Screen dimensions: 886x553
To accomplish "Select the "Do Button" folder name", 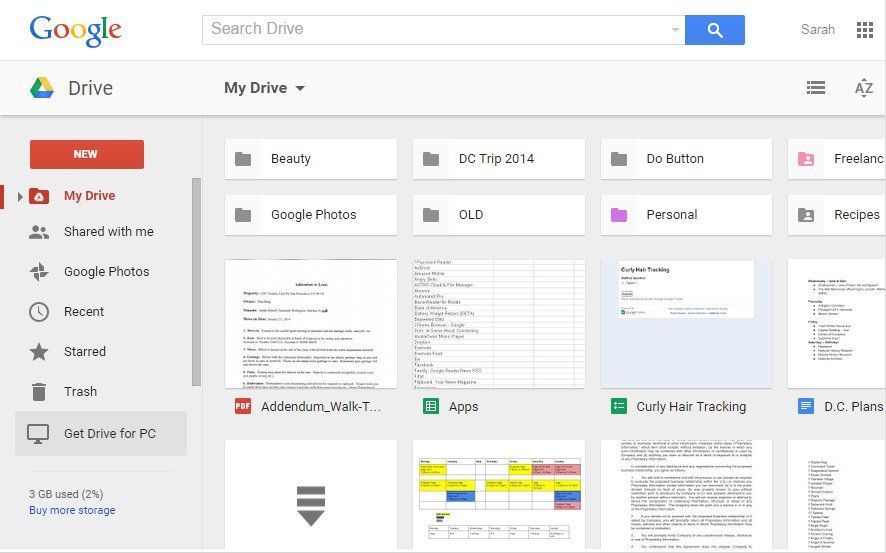I will click(675, 159).
